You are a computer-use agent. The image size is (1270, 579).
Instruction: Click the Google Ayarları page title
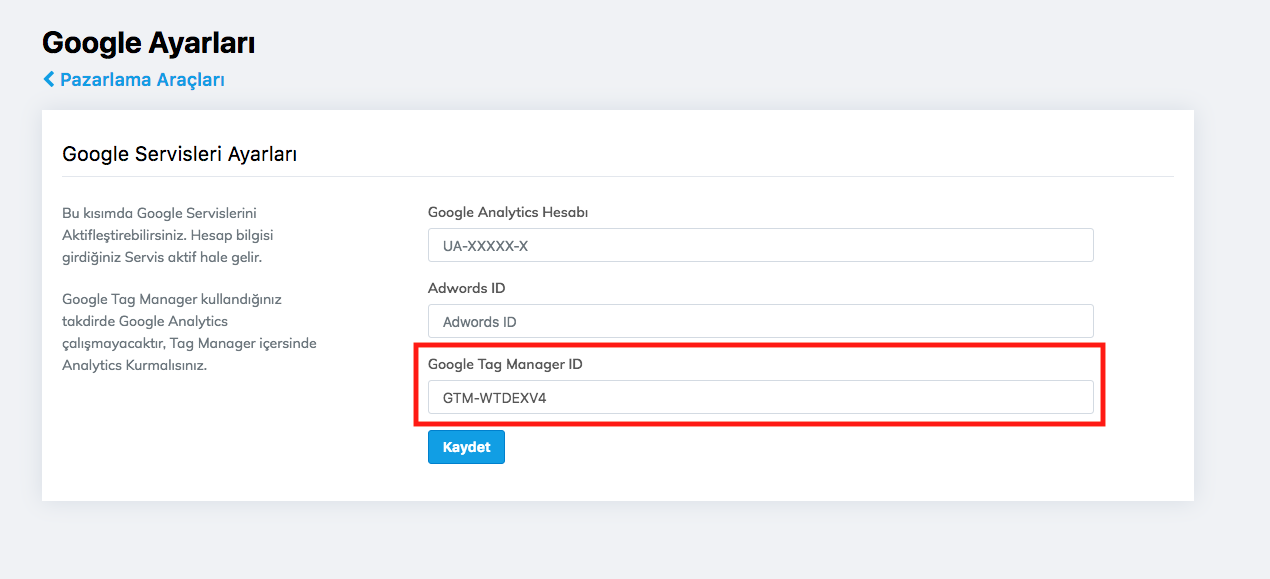tap(148, 43)
